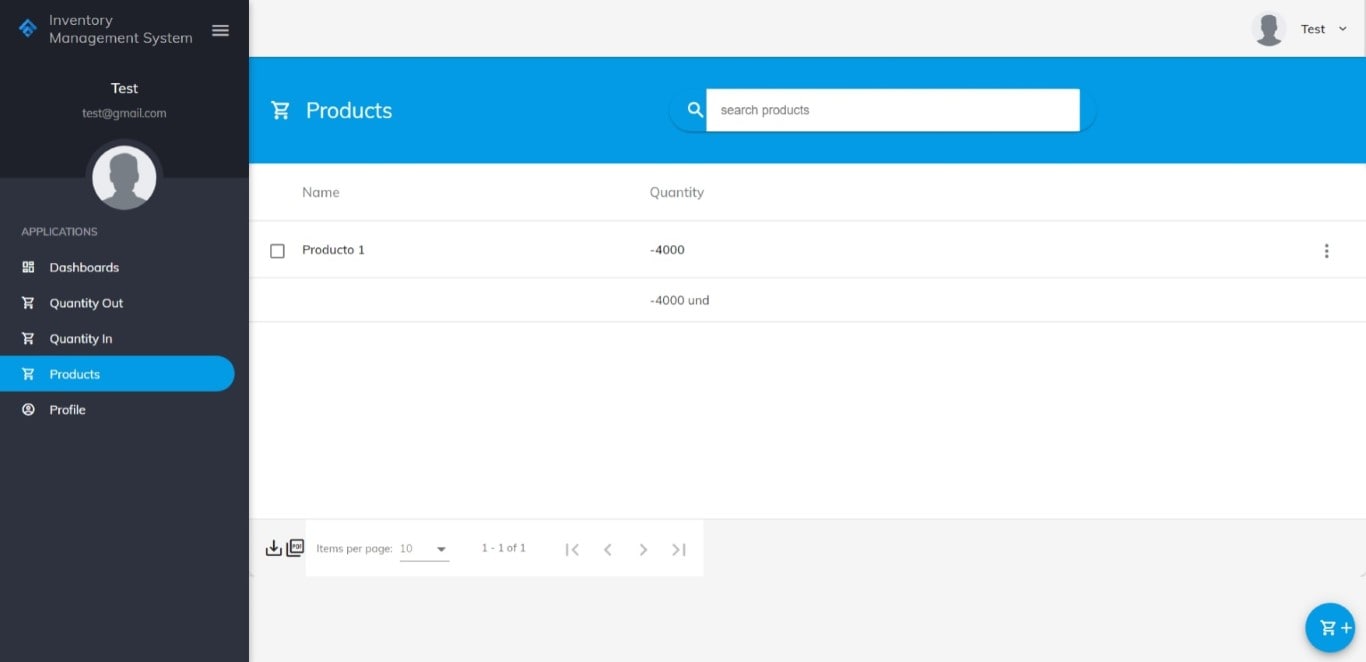Image resolution: width=1366 pixels, height=662 pixels.
Task: Click the Quantity column header
Action: (x=676, y=192)
